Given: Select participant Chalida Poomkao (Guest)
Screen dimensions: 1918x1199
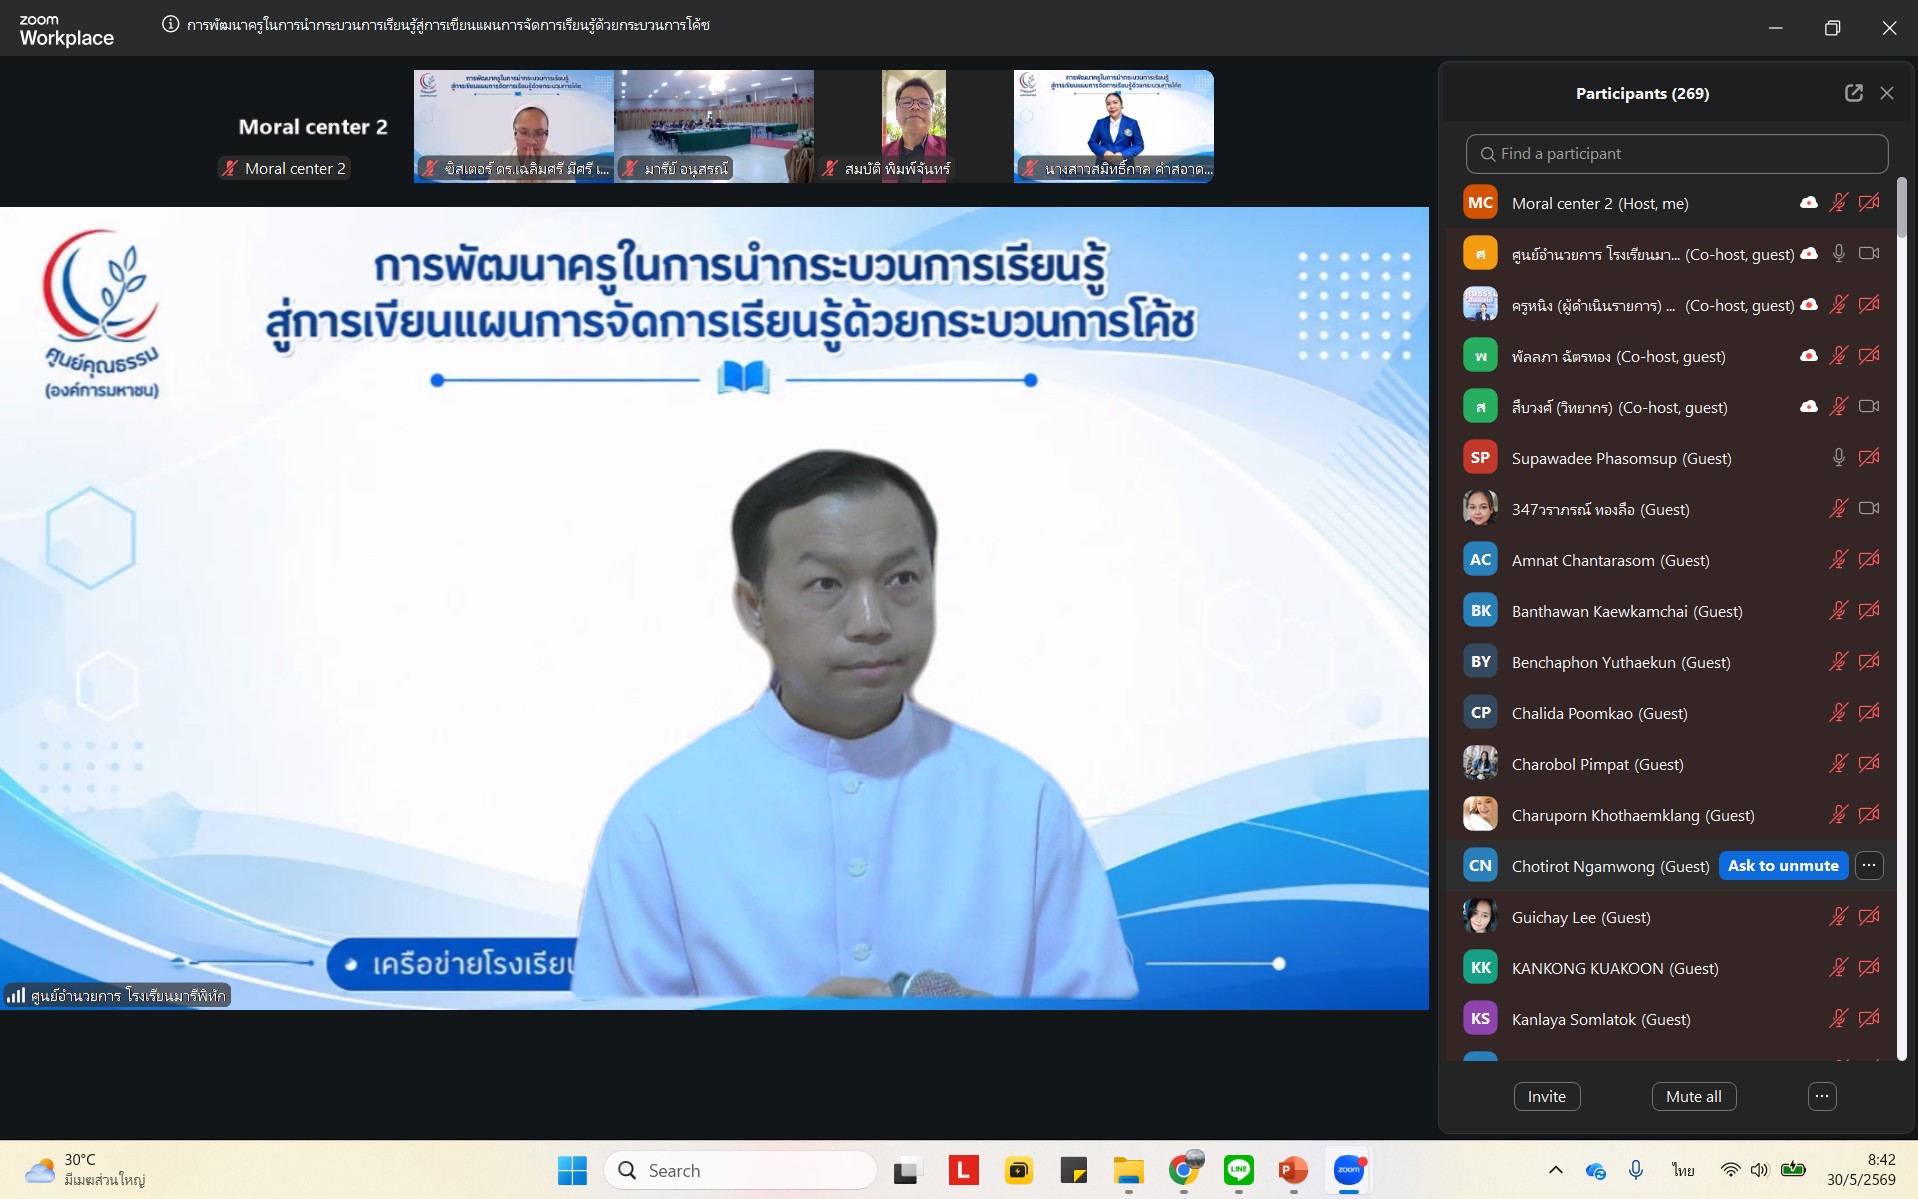Looking at the screenshot, I should tap(1672, 713).
